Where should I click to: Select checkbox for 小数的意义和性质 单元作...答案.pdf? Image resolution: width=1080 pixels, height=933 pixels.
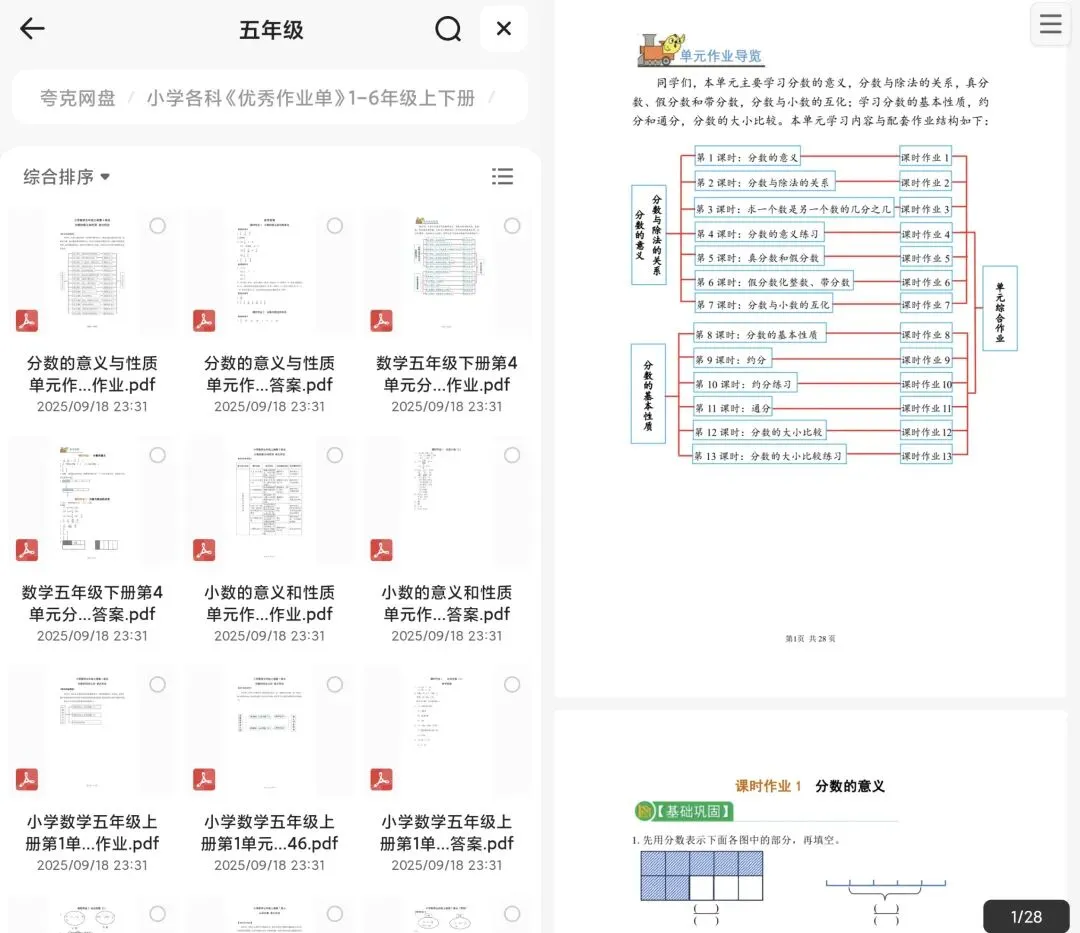512,455
